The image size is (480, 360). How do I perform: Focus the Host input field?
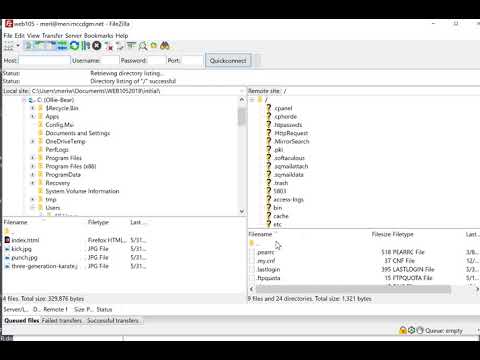[x=45, y=61]
